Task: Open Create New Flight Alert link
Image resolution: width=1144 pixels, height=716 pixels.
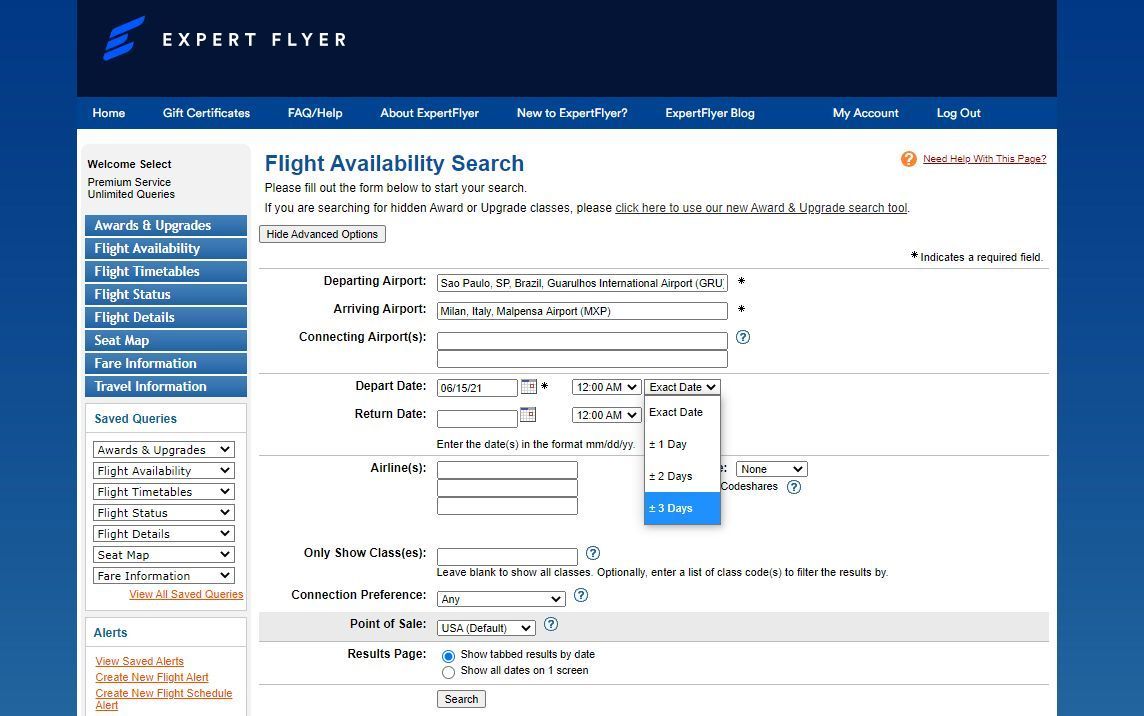Action: point(152,677)
